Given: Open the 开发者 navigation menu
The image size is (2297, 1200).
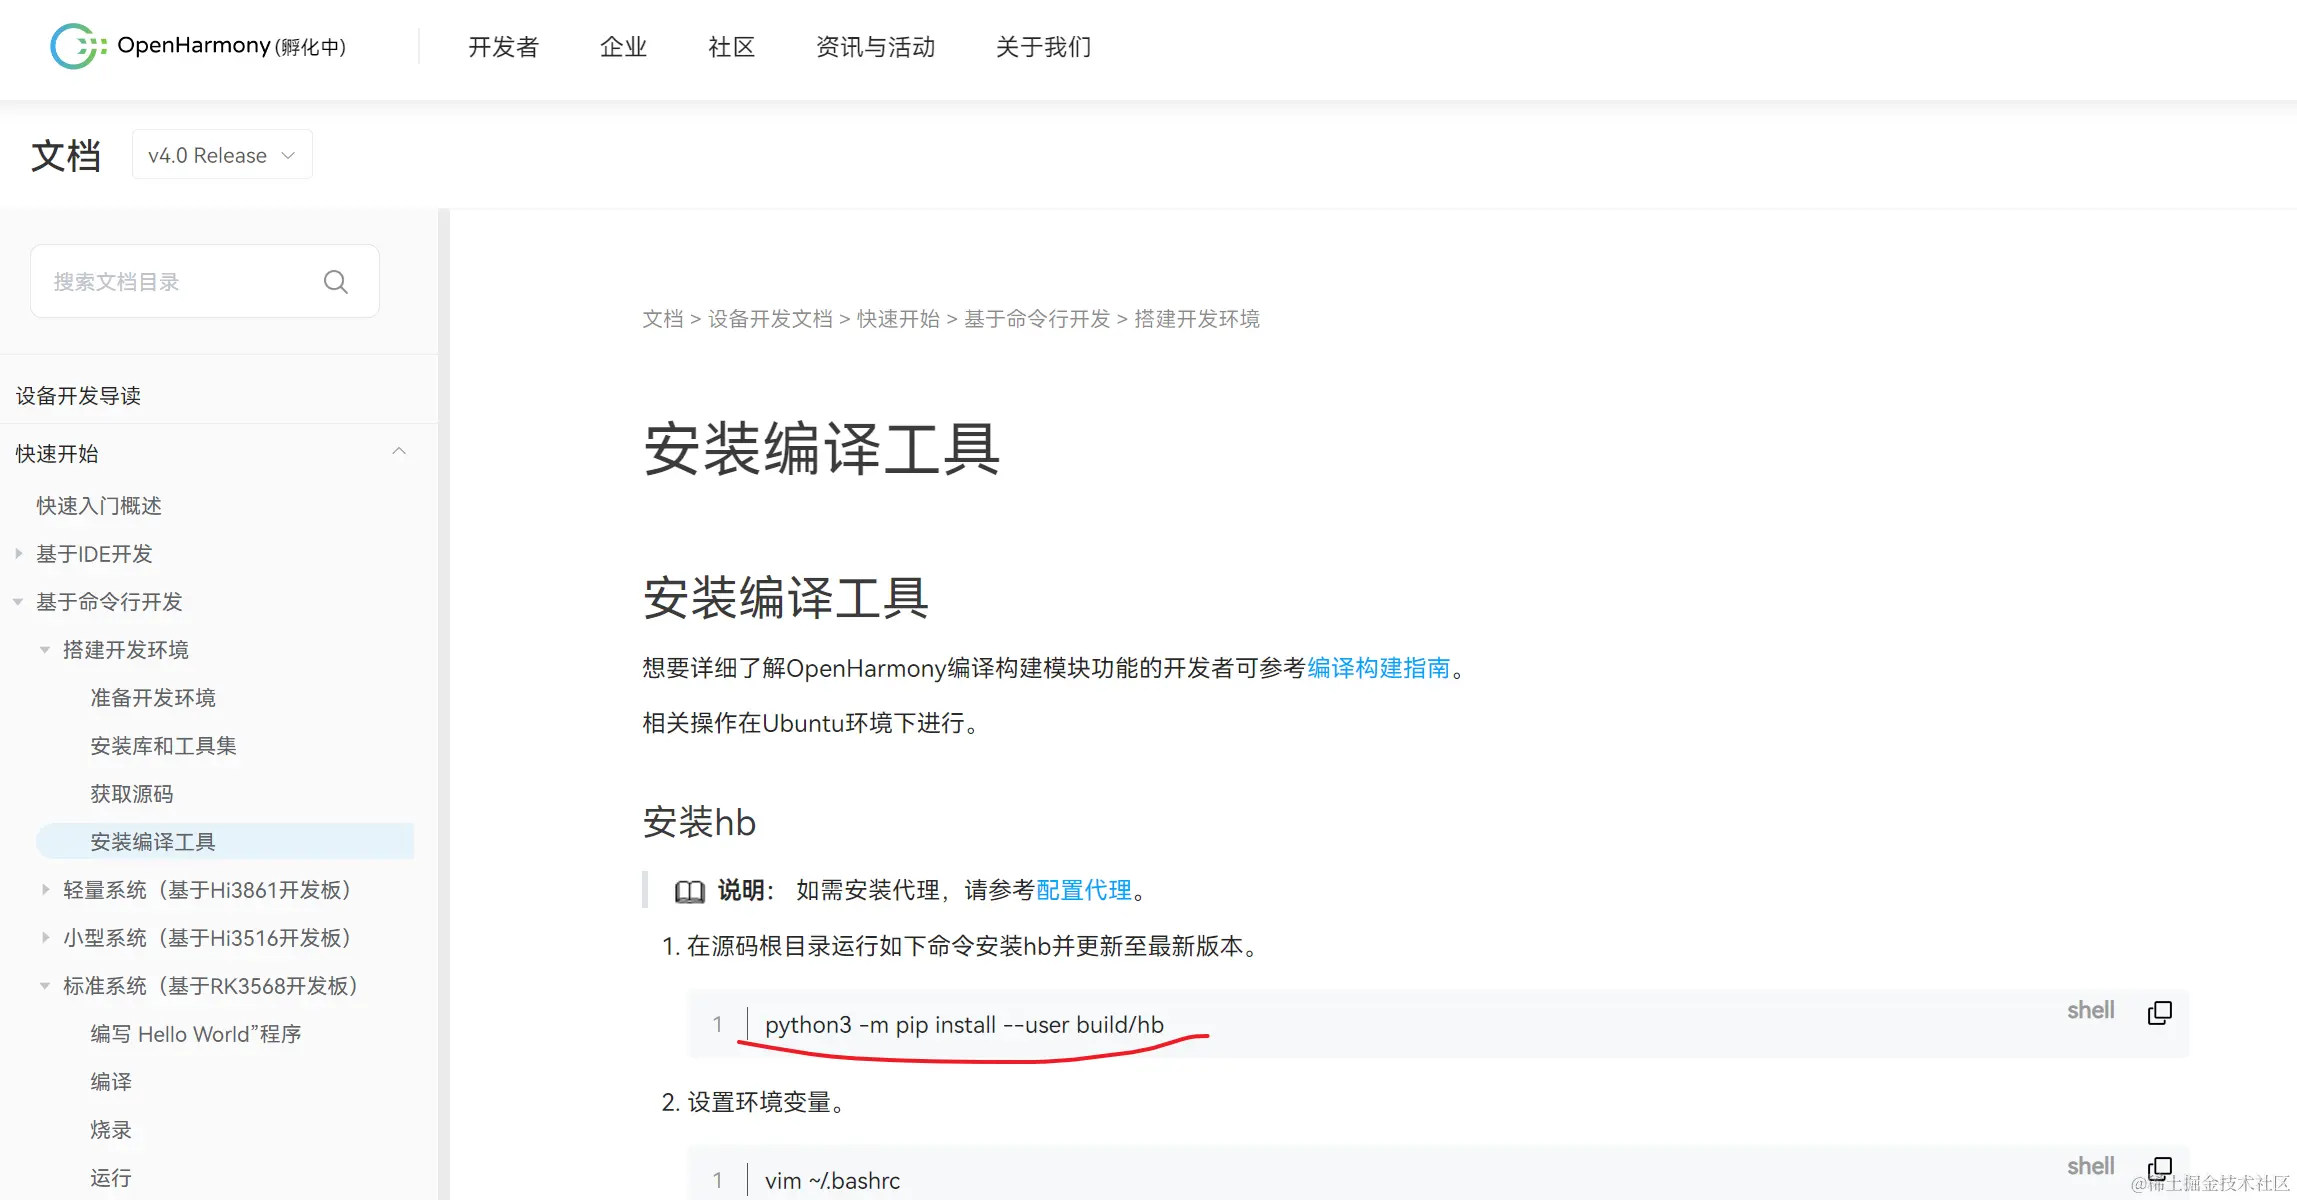Looking at the screenshot, I should pyautogui.click(x=503, y=47).
